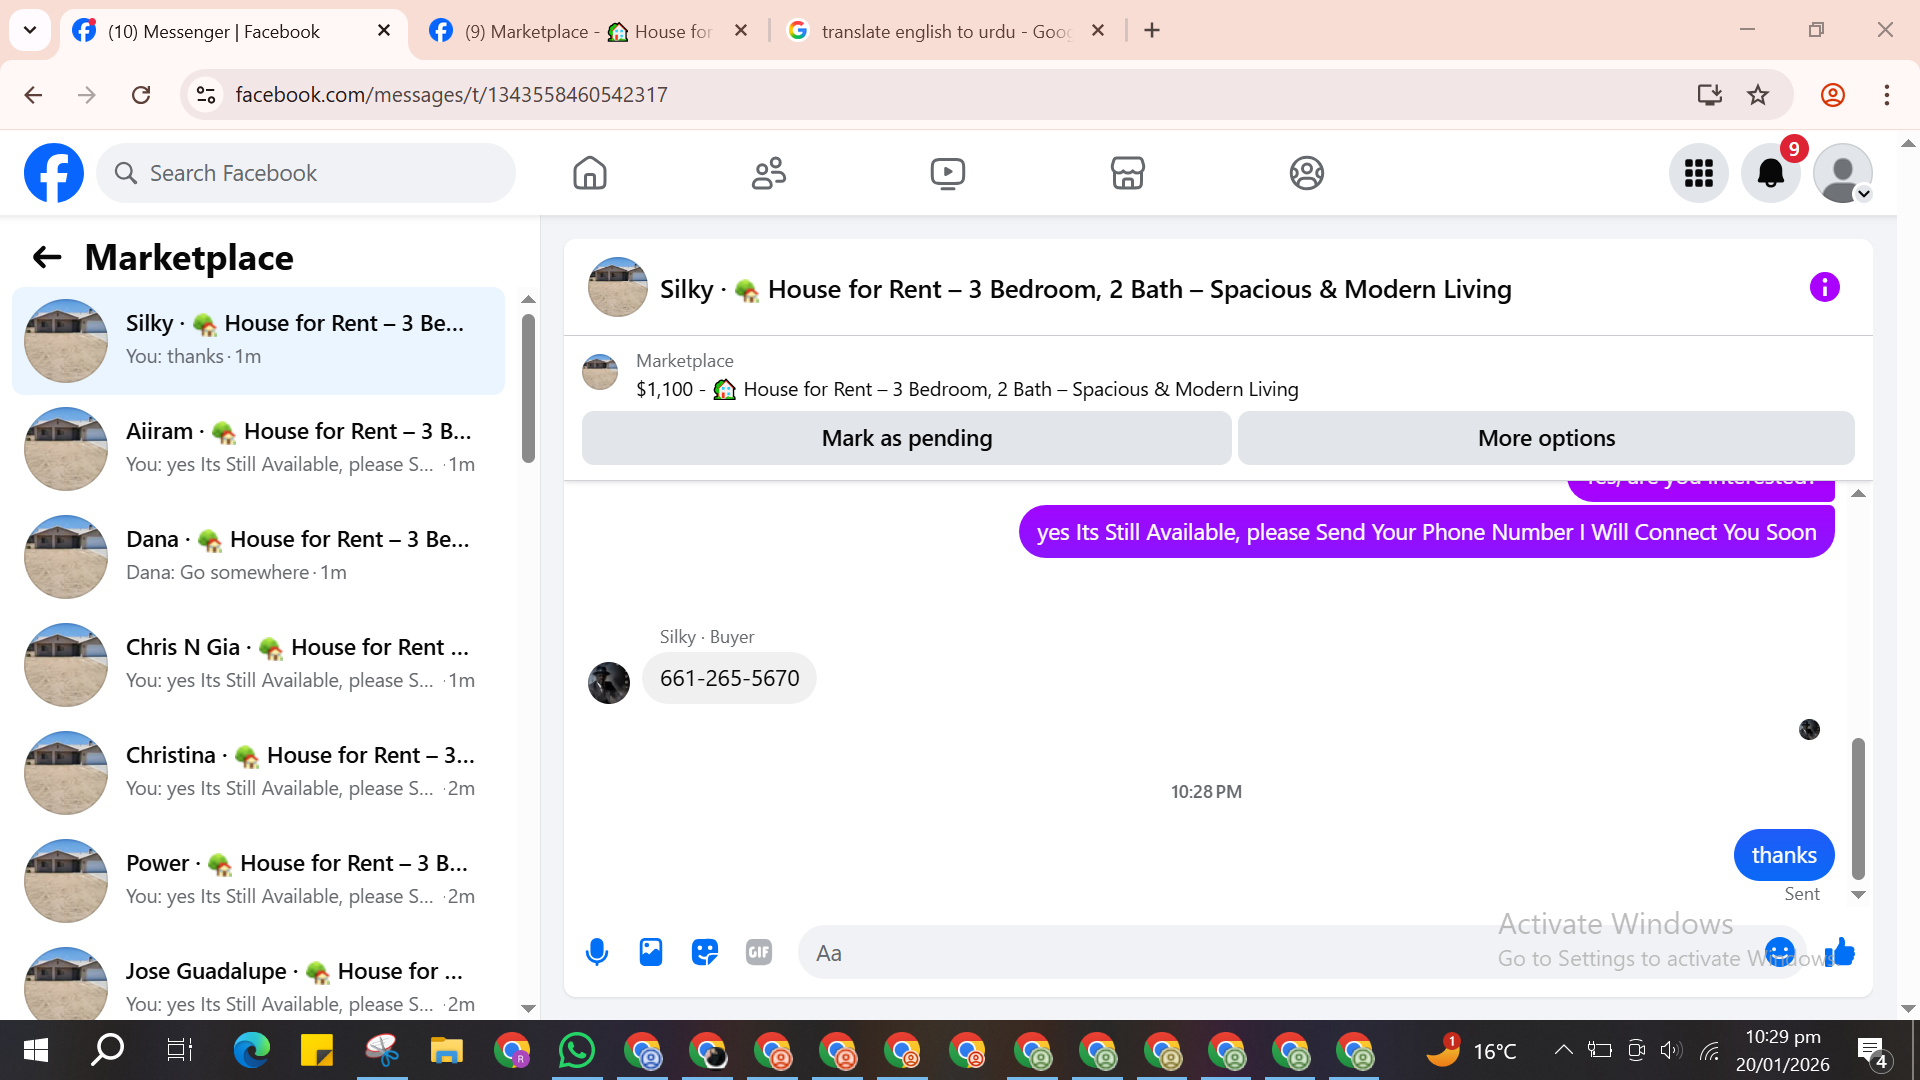Install app icon in address bar

[1710, 95]
